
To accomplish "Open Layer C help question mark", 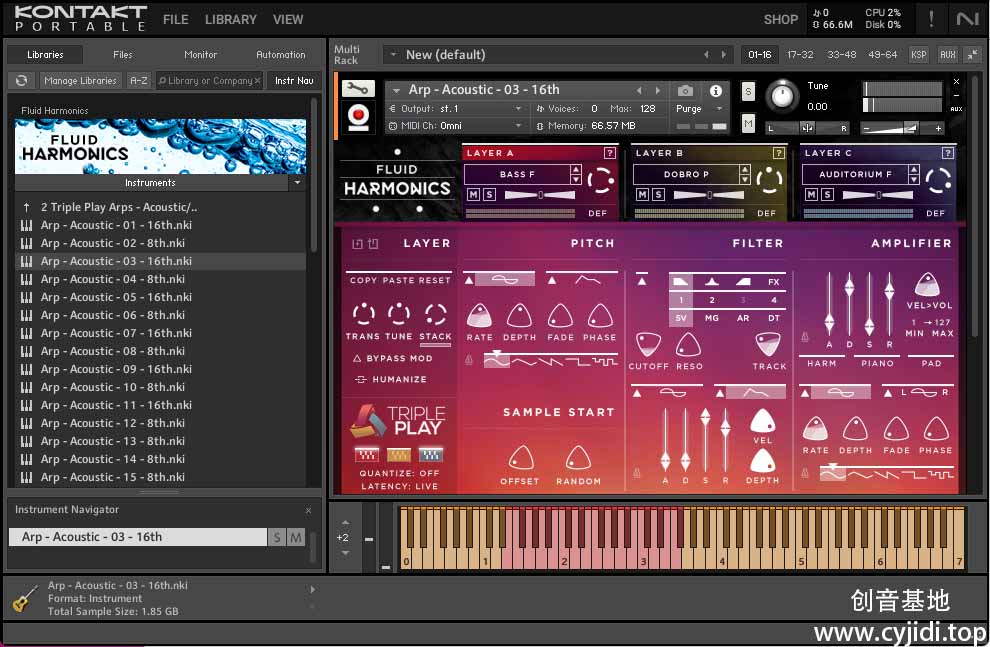I will tap(947, 153).
